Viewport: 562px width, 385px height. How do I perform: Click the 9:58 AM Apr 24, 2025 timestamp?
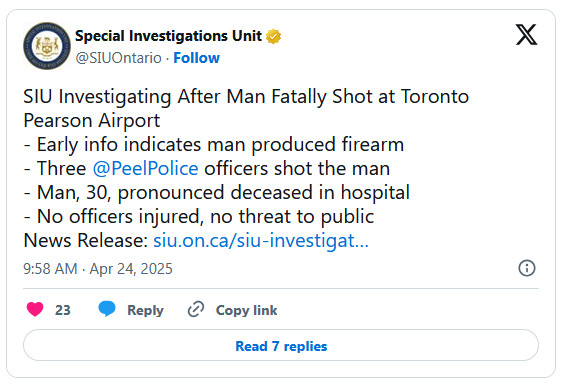pyautogui.click(x=98, y=268)
